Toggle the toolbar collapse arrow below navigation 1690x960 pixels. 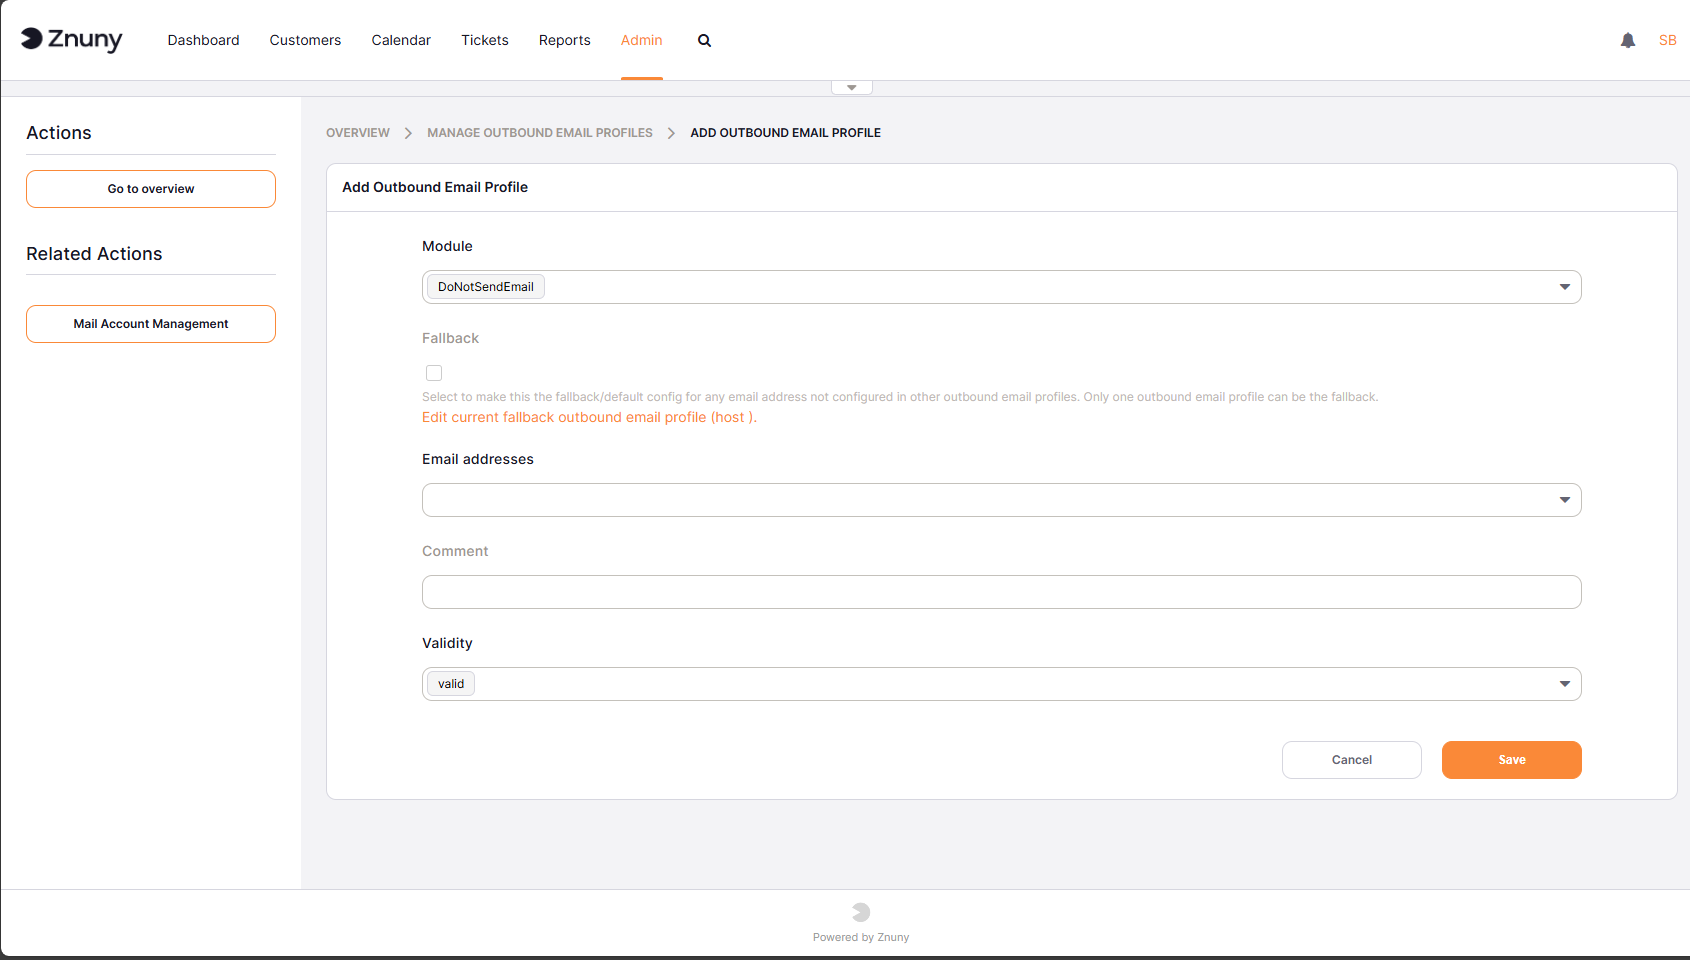click(x=852, y=88)
